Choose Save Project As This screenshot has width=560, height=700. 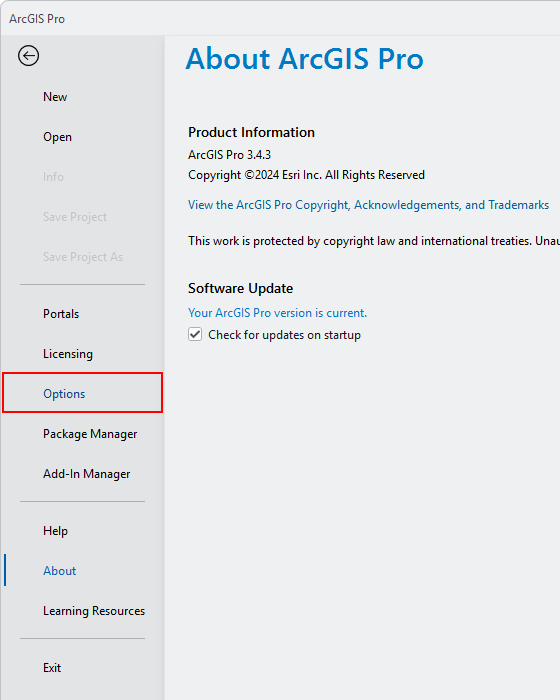click(x=83, y=257)
